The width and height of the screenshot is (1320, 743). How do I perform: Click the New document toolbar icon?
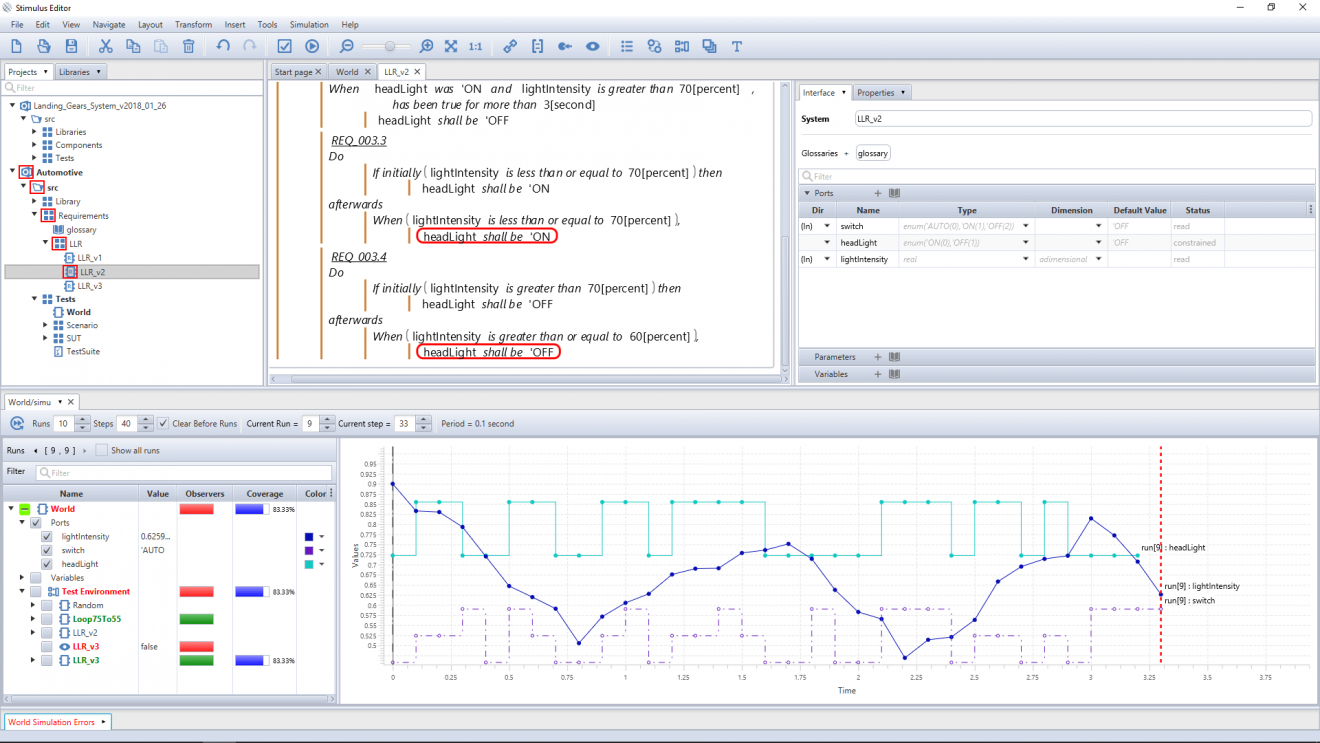click(x=16, y=46)
